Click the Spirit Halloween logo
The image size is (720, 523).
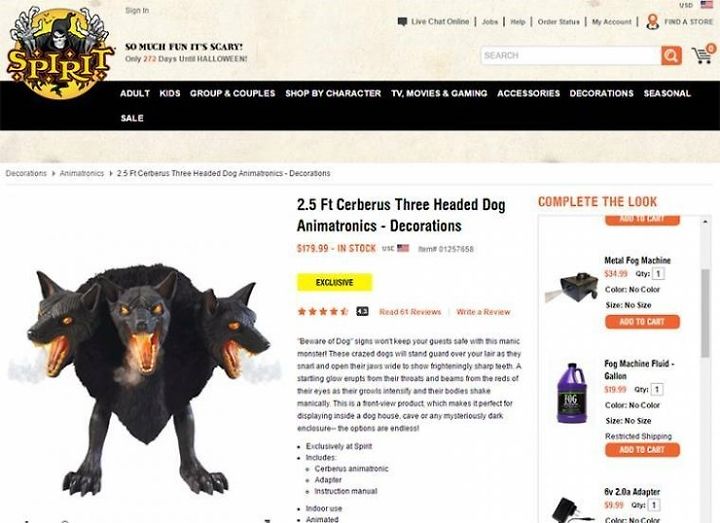pyautogui.click(x=59, y=51)
